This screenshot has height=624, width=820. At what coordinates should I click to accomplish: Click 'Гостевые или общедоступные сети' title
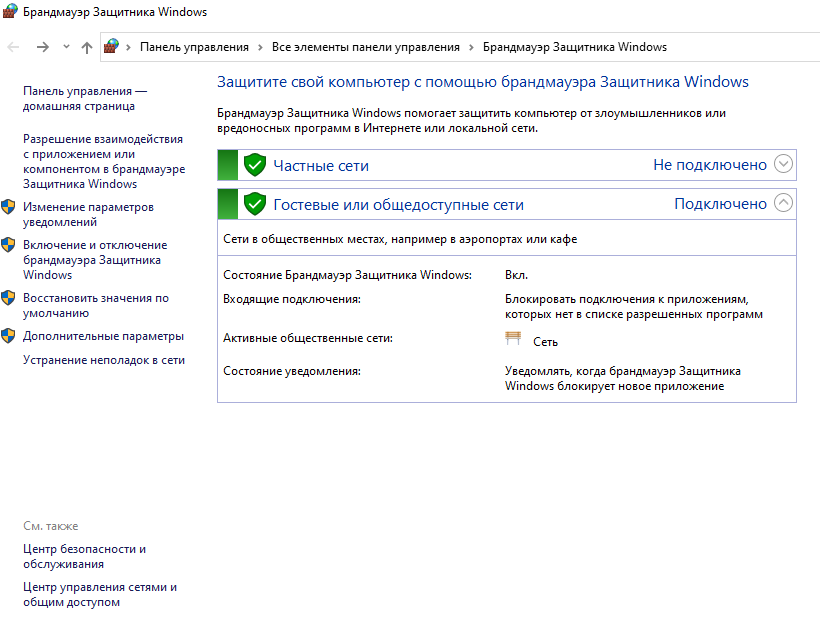coord(398,205)
